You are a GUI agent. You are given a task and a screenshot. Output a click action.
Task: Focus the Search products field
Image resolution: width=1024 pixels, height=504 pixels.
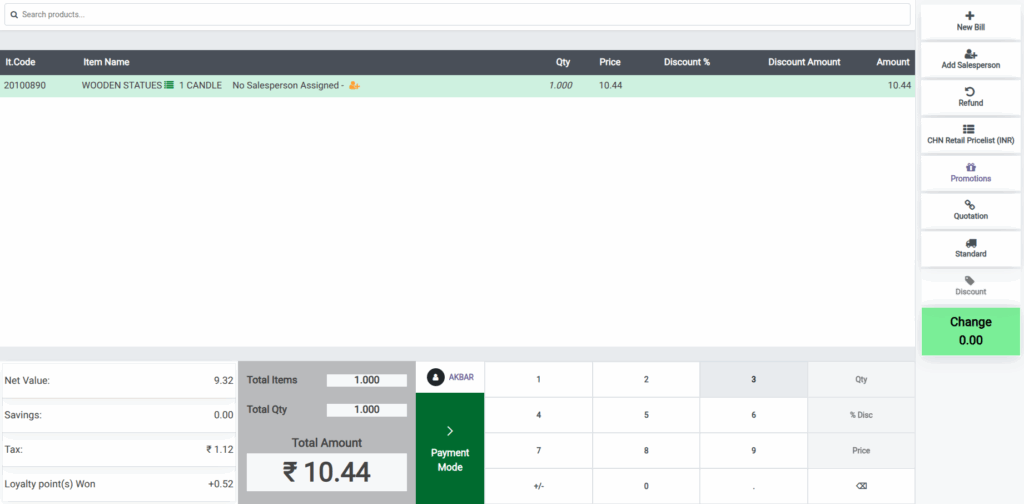point(457,14)
